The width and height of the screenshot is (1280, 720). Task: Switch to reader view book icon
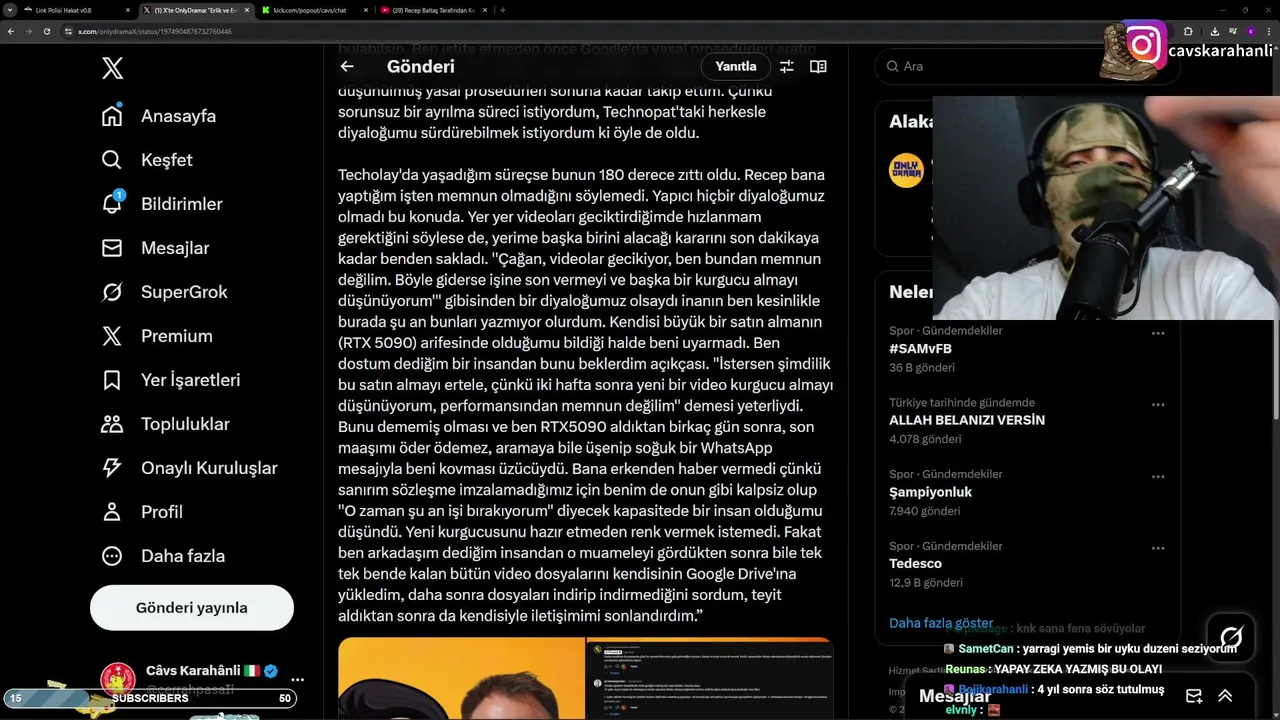tap(818, 67)
